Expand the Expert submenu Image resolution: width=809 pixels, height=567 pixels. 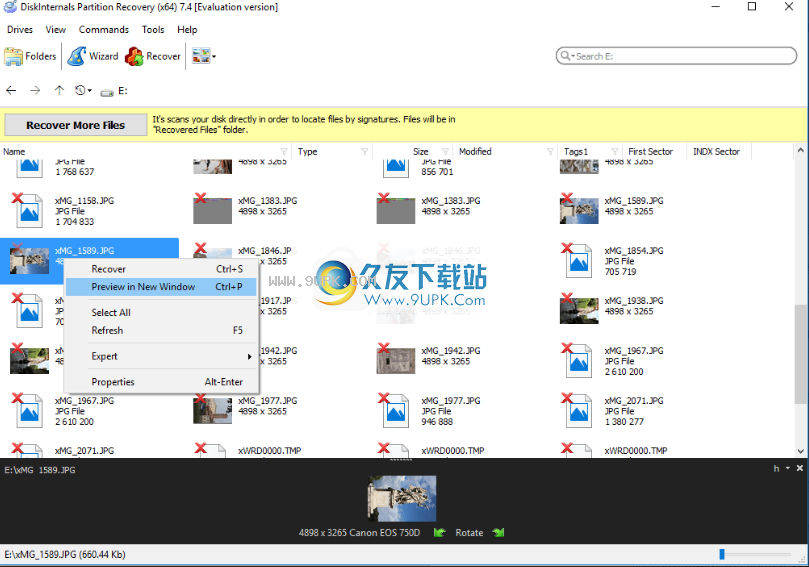point(161,356)
